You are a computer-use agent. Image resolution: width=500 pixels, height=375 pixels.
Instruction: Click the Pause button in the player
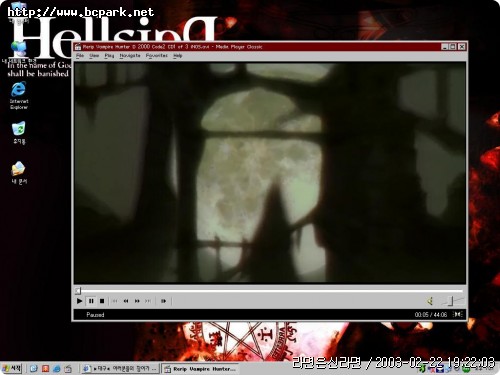coord(91,301)
